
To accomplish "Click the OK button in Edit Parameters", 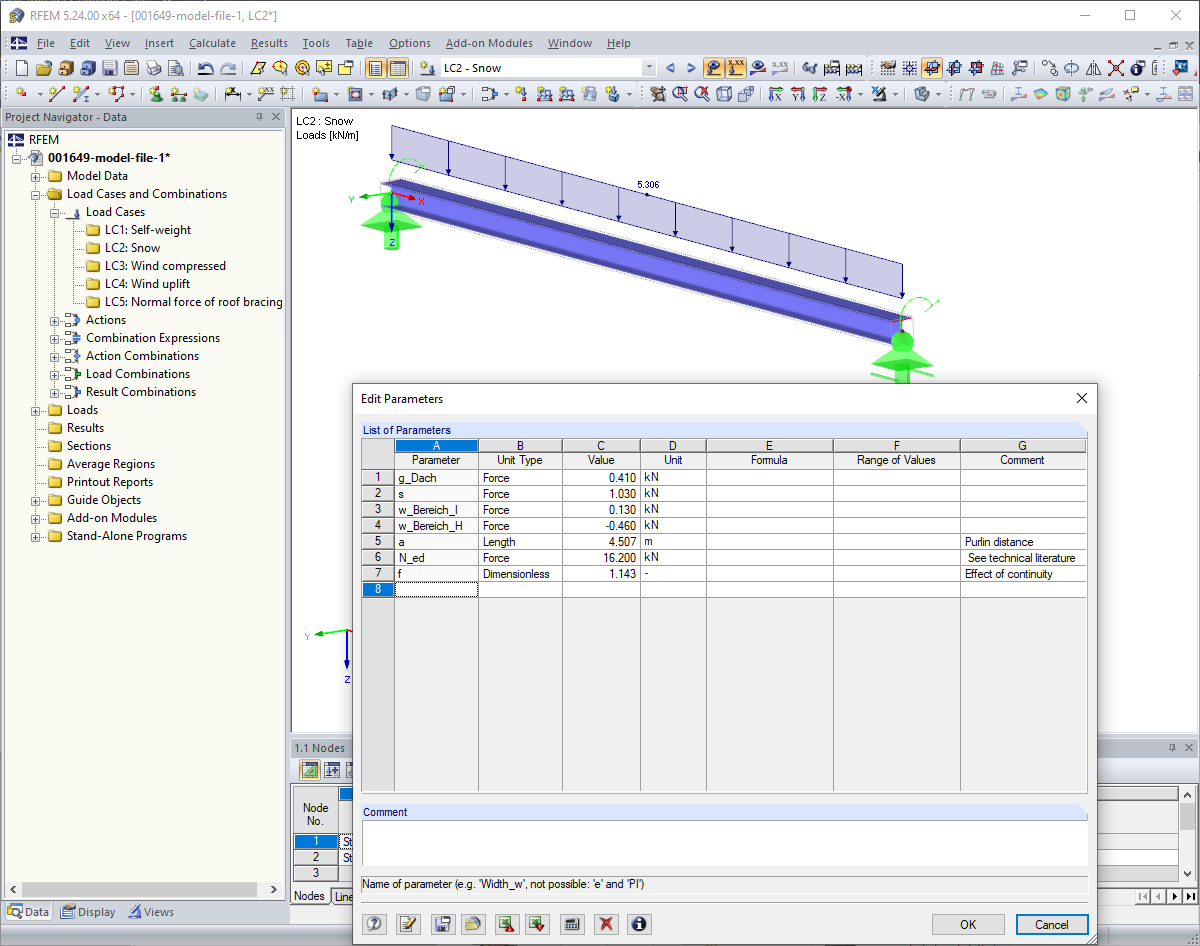I will pos(967,924).
